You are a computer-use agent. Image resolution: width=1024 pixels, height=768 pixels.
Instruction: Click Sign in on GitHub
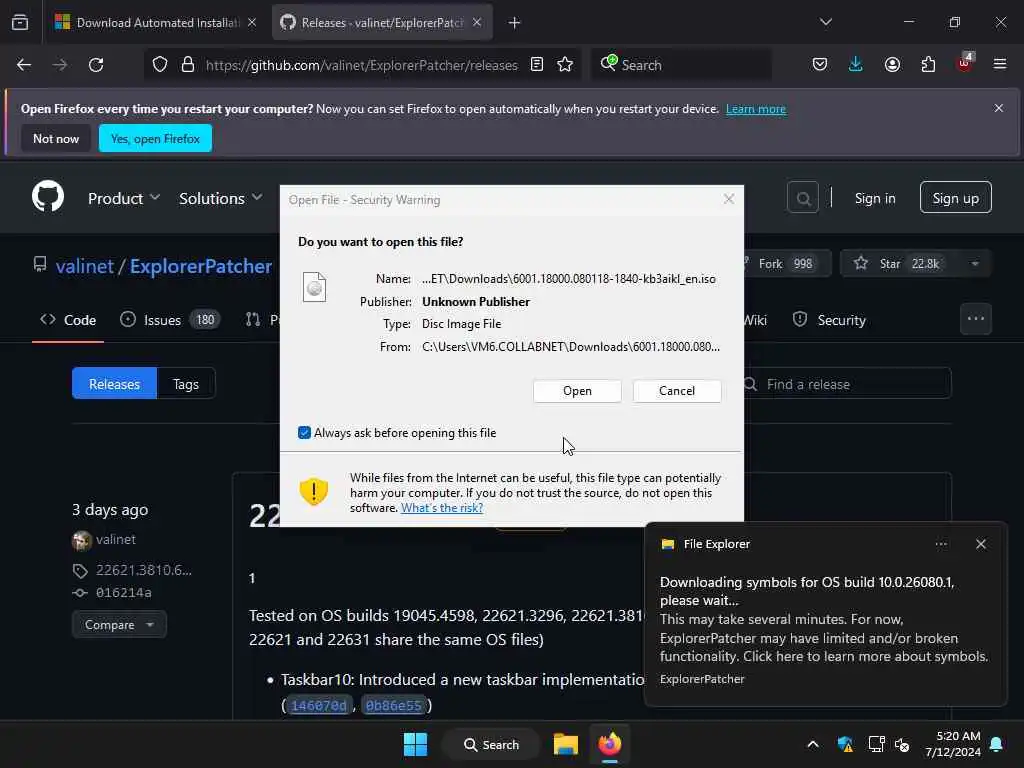click(875, 198)
